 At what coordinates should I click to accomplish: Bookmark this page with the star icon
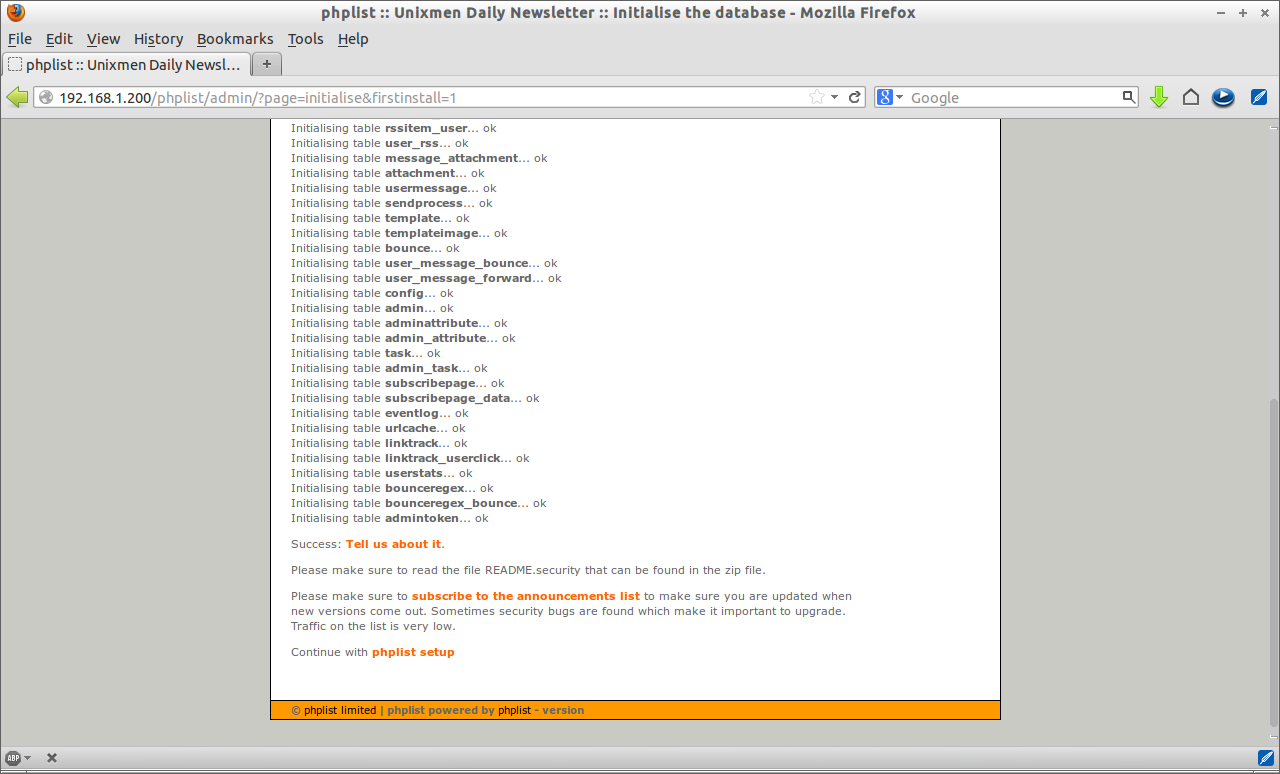pos(817,97)
